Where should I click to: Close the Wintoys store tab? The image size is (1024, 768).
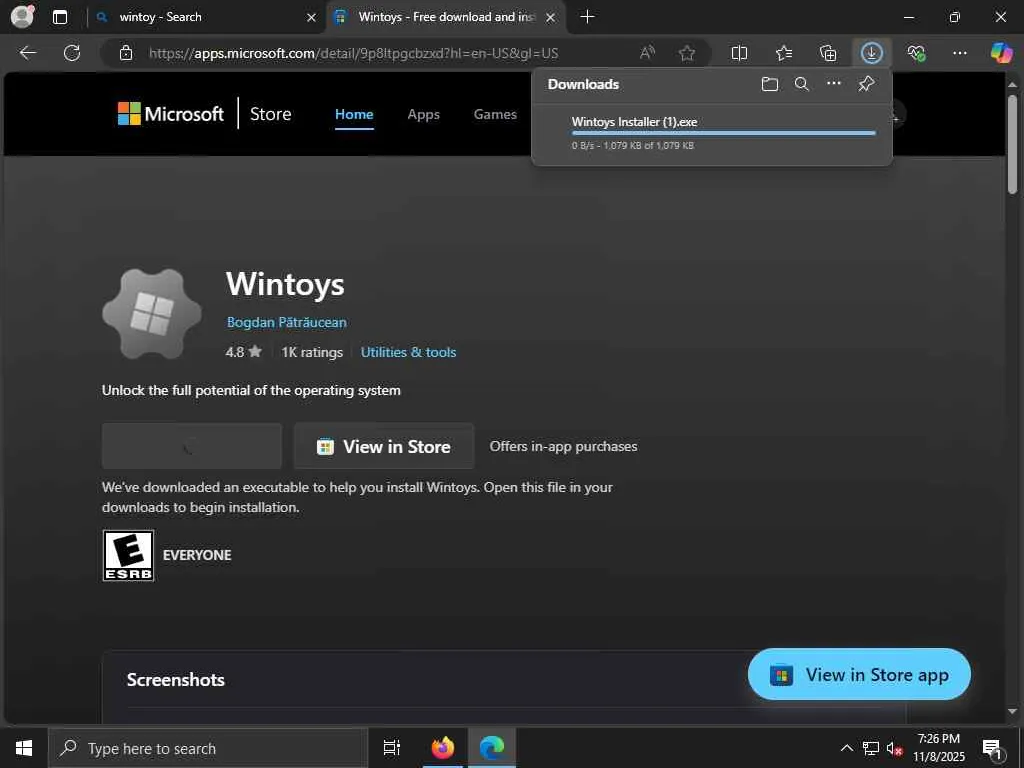551,18
